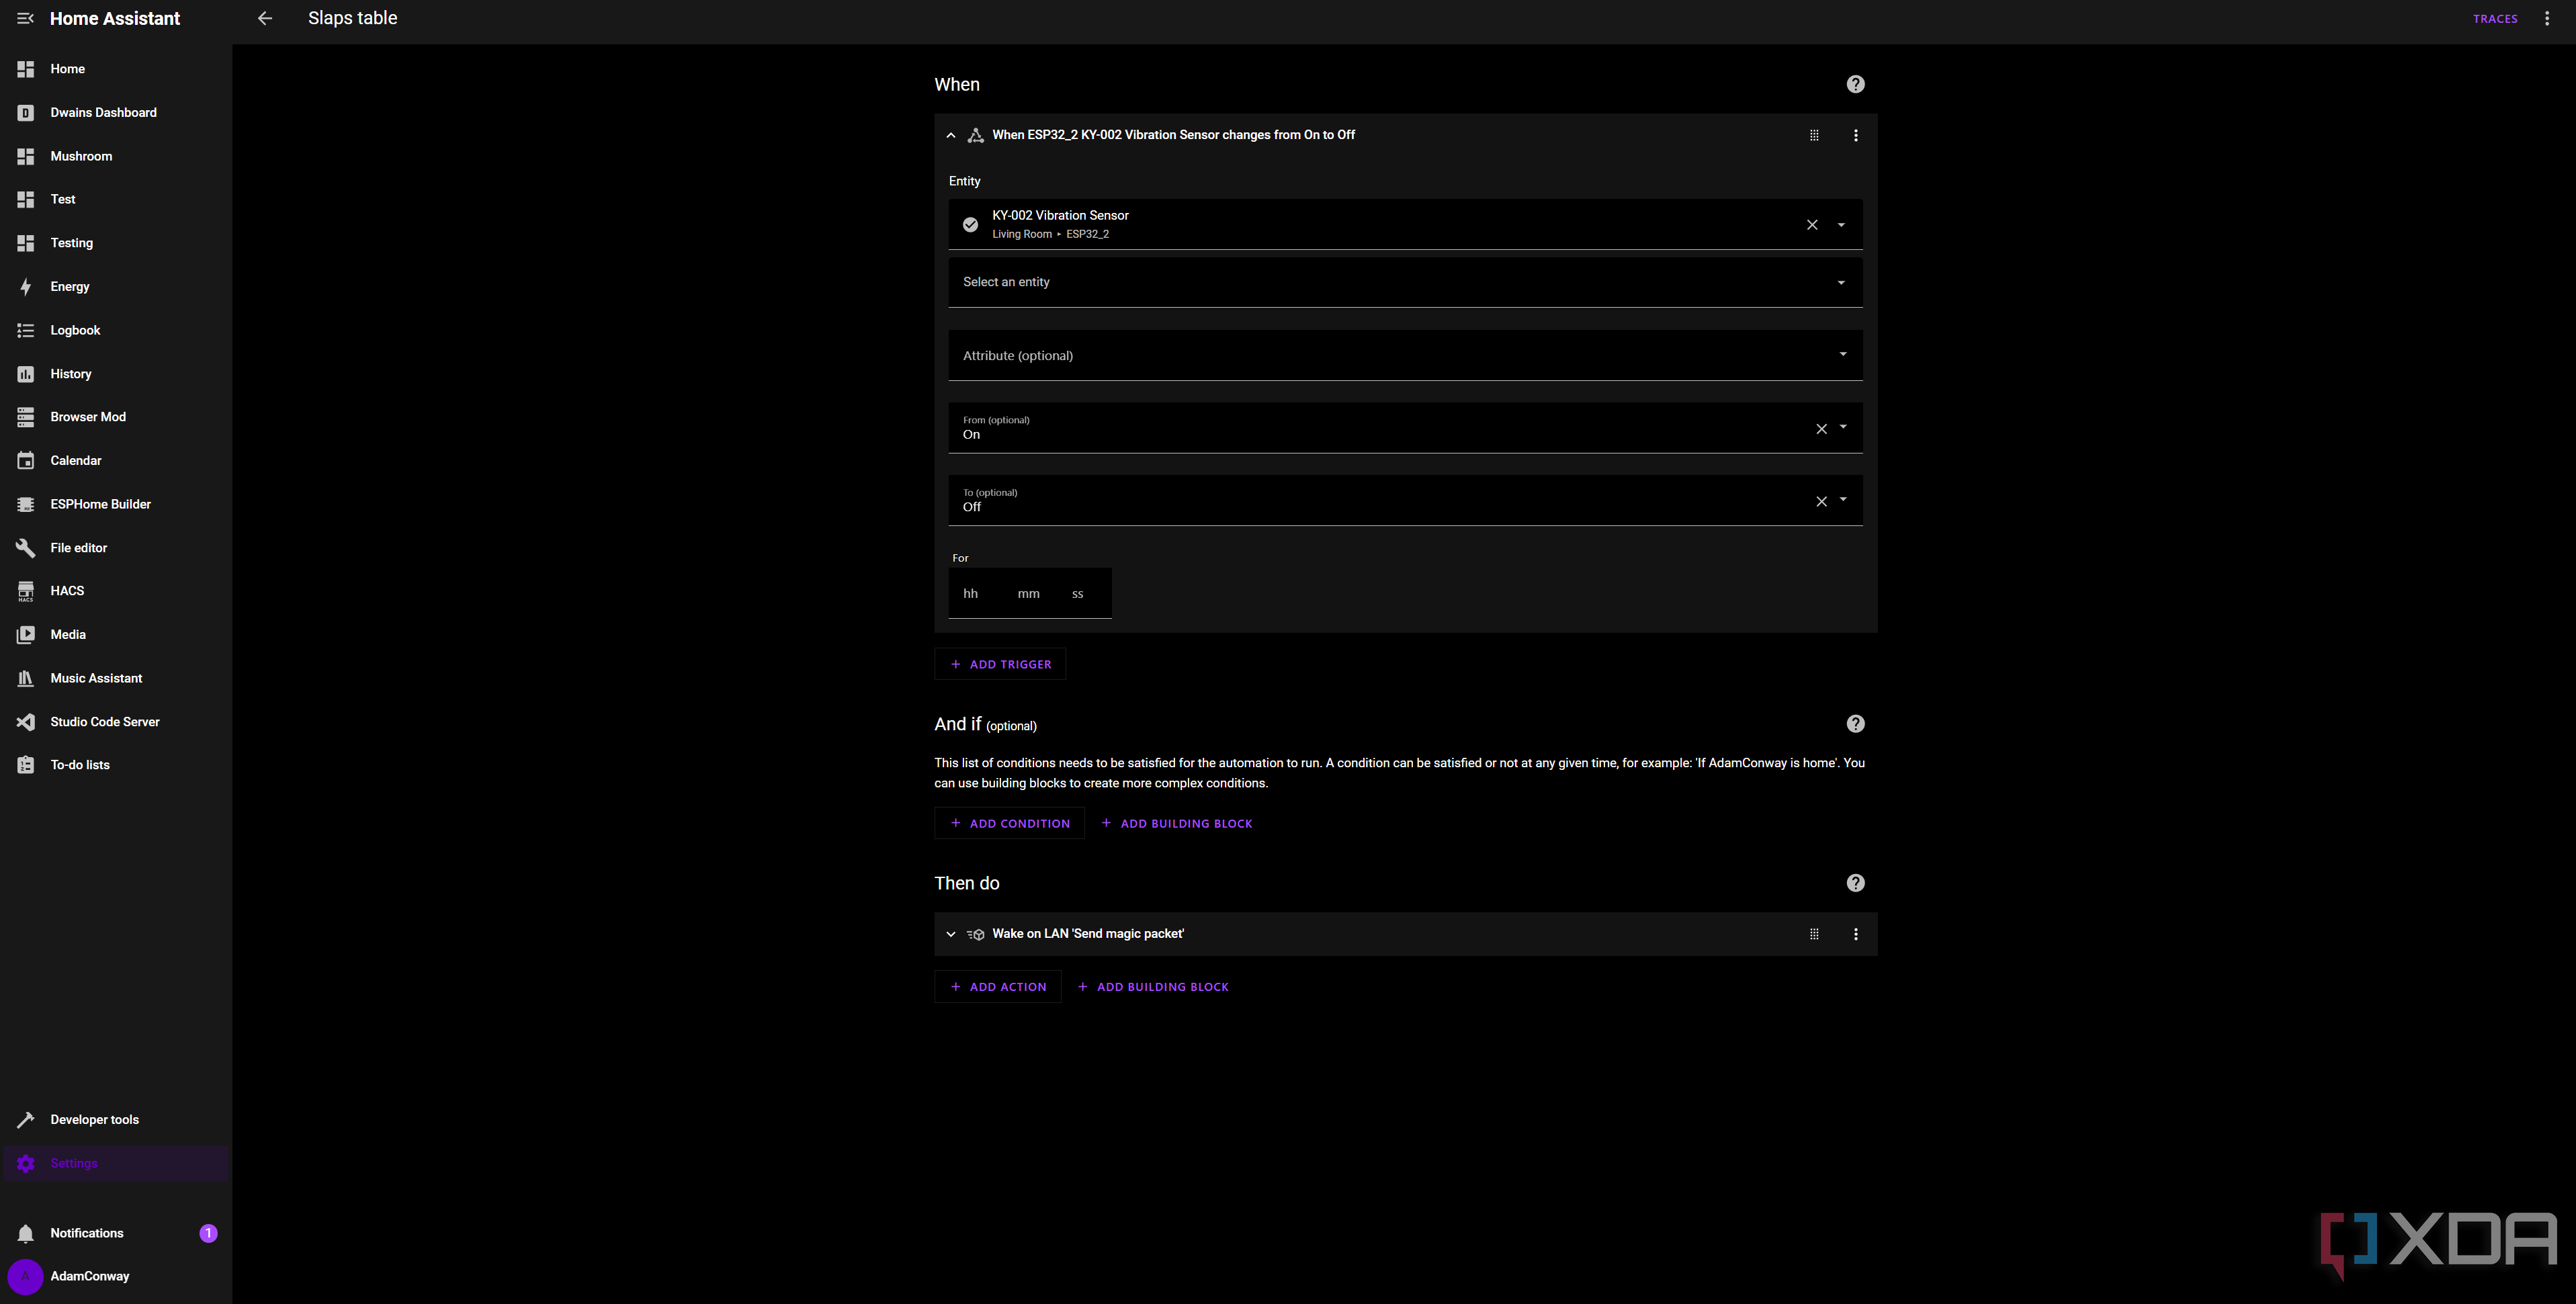
Task: Select the entity checkmark icon for KY-002
Action: [970, 225]
